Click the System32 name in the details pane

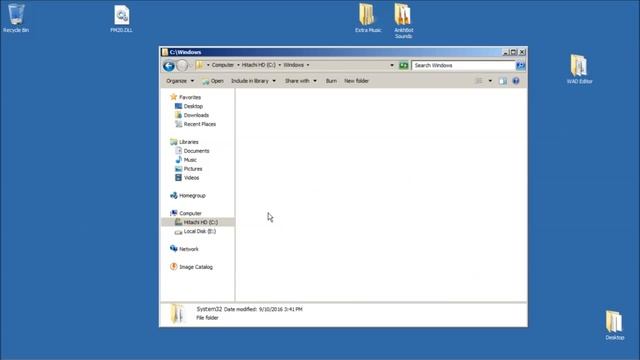coord(209,309)
